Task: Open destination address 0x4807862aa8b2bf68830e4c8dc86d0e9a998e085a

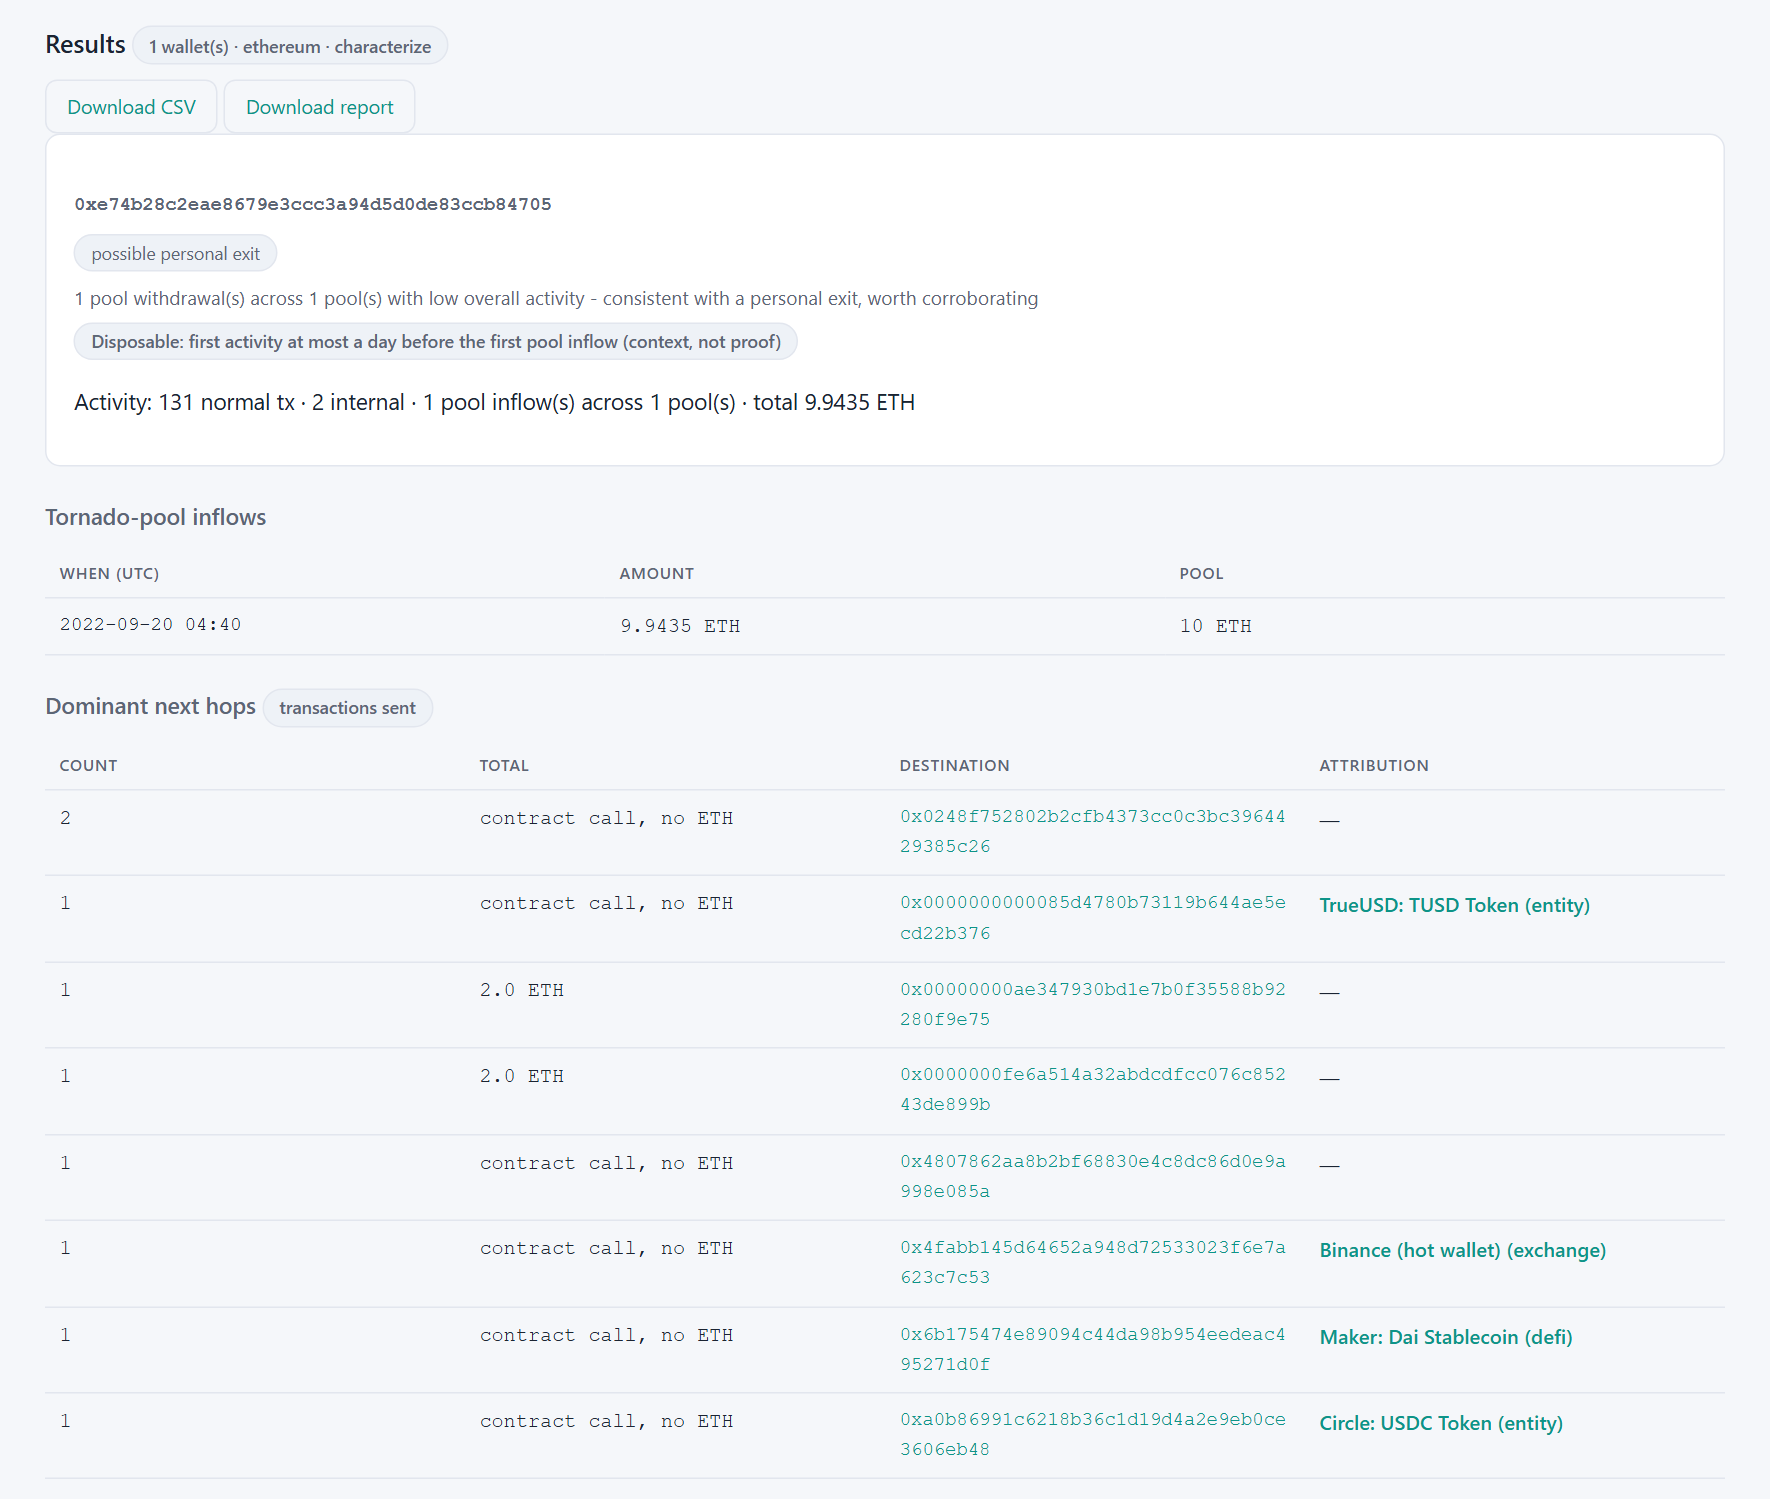Action: 1093,1176
